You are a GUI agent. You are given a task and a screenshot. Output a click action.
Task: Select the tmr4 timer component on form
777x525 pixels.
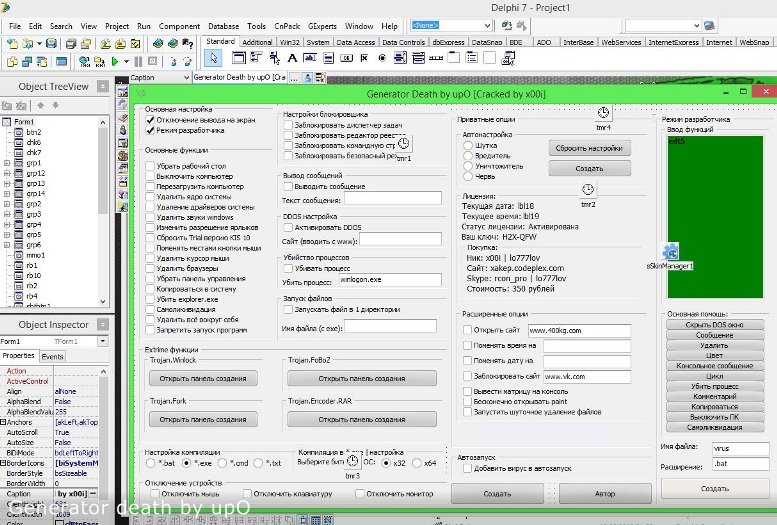tap(603, 113)
